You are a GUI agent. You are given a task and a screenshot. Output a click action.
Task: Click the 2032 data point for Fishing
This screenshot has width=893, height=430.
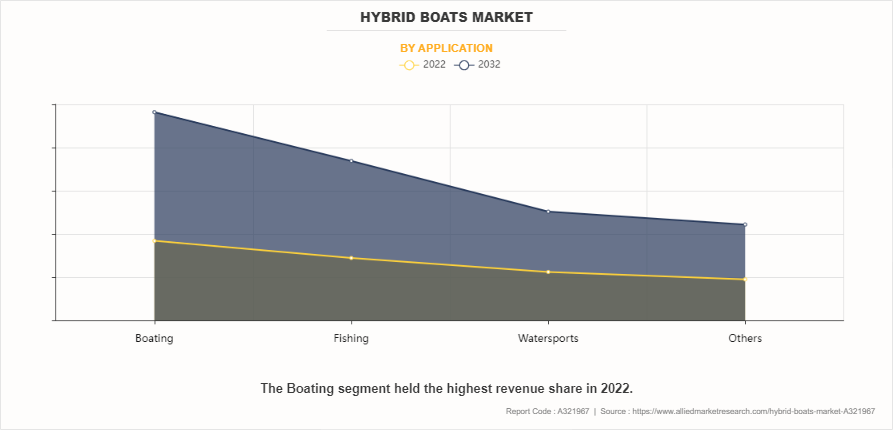click(351, 161)
